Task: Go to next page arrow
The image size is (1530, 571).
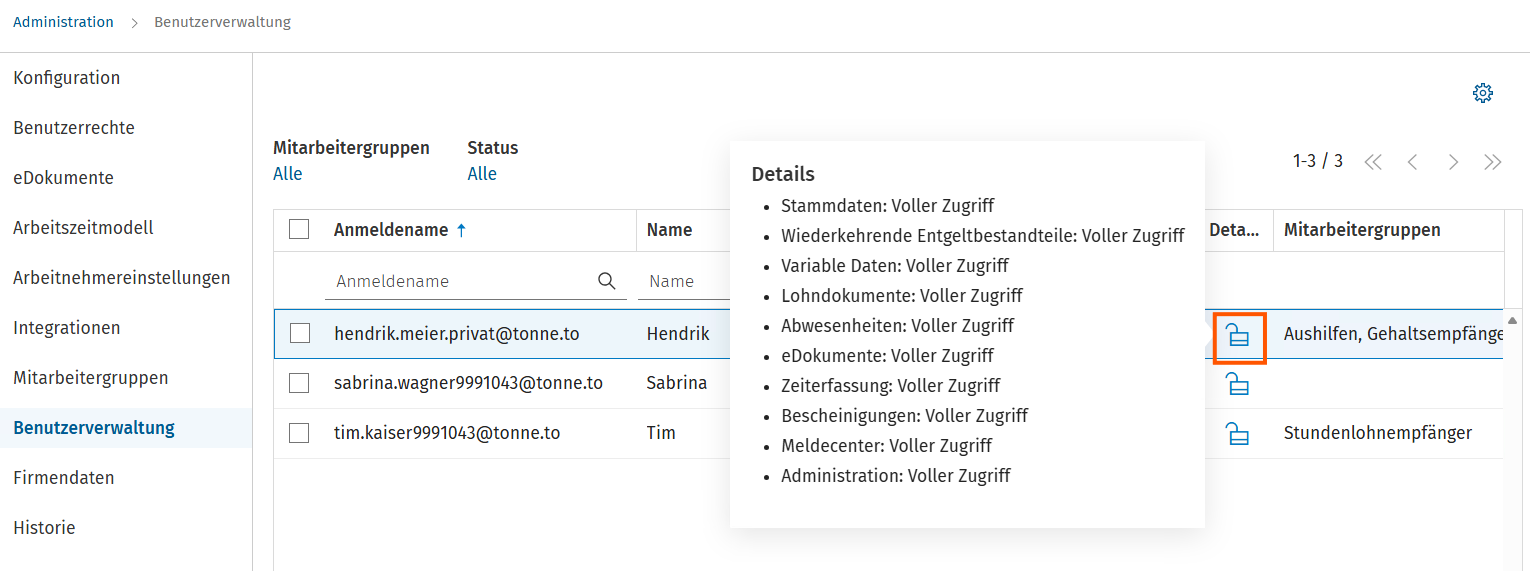Action: point(1453,162)
